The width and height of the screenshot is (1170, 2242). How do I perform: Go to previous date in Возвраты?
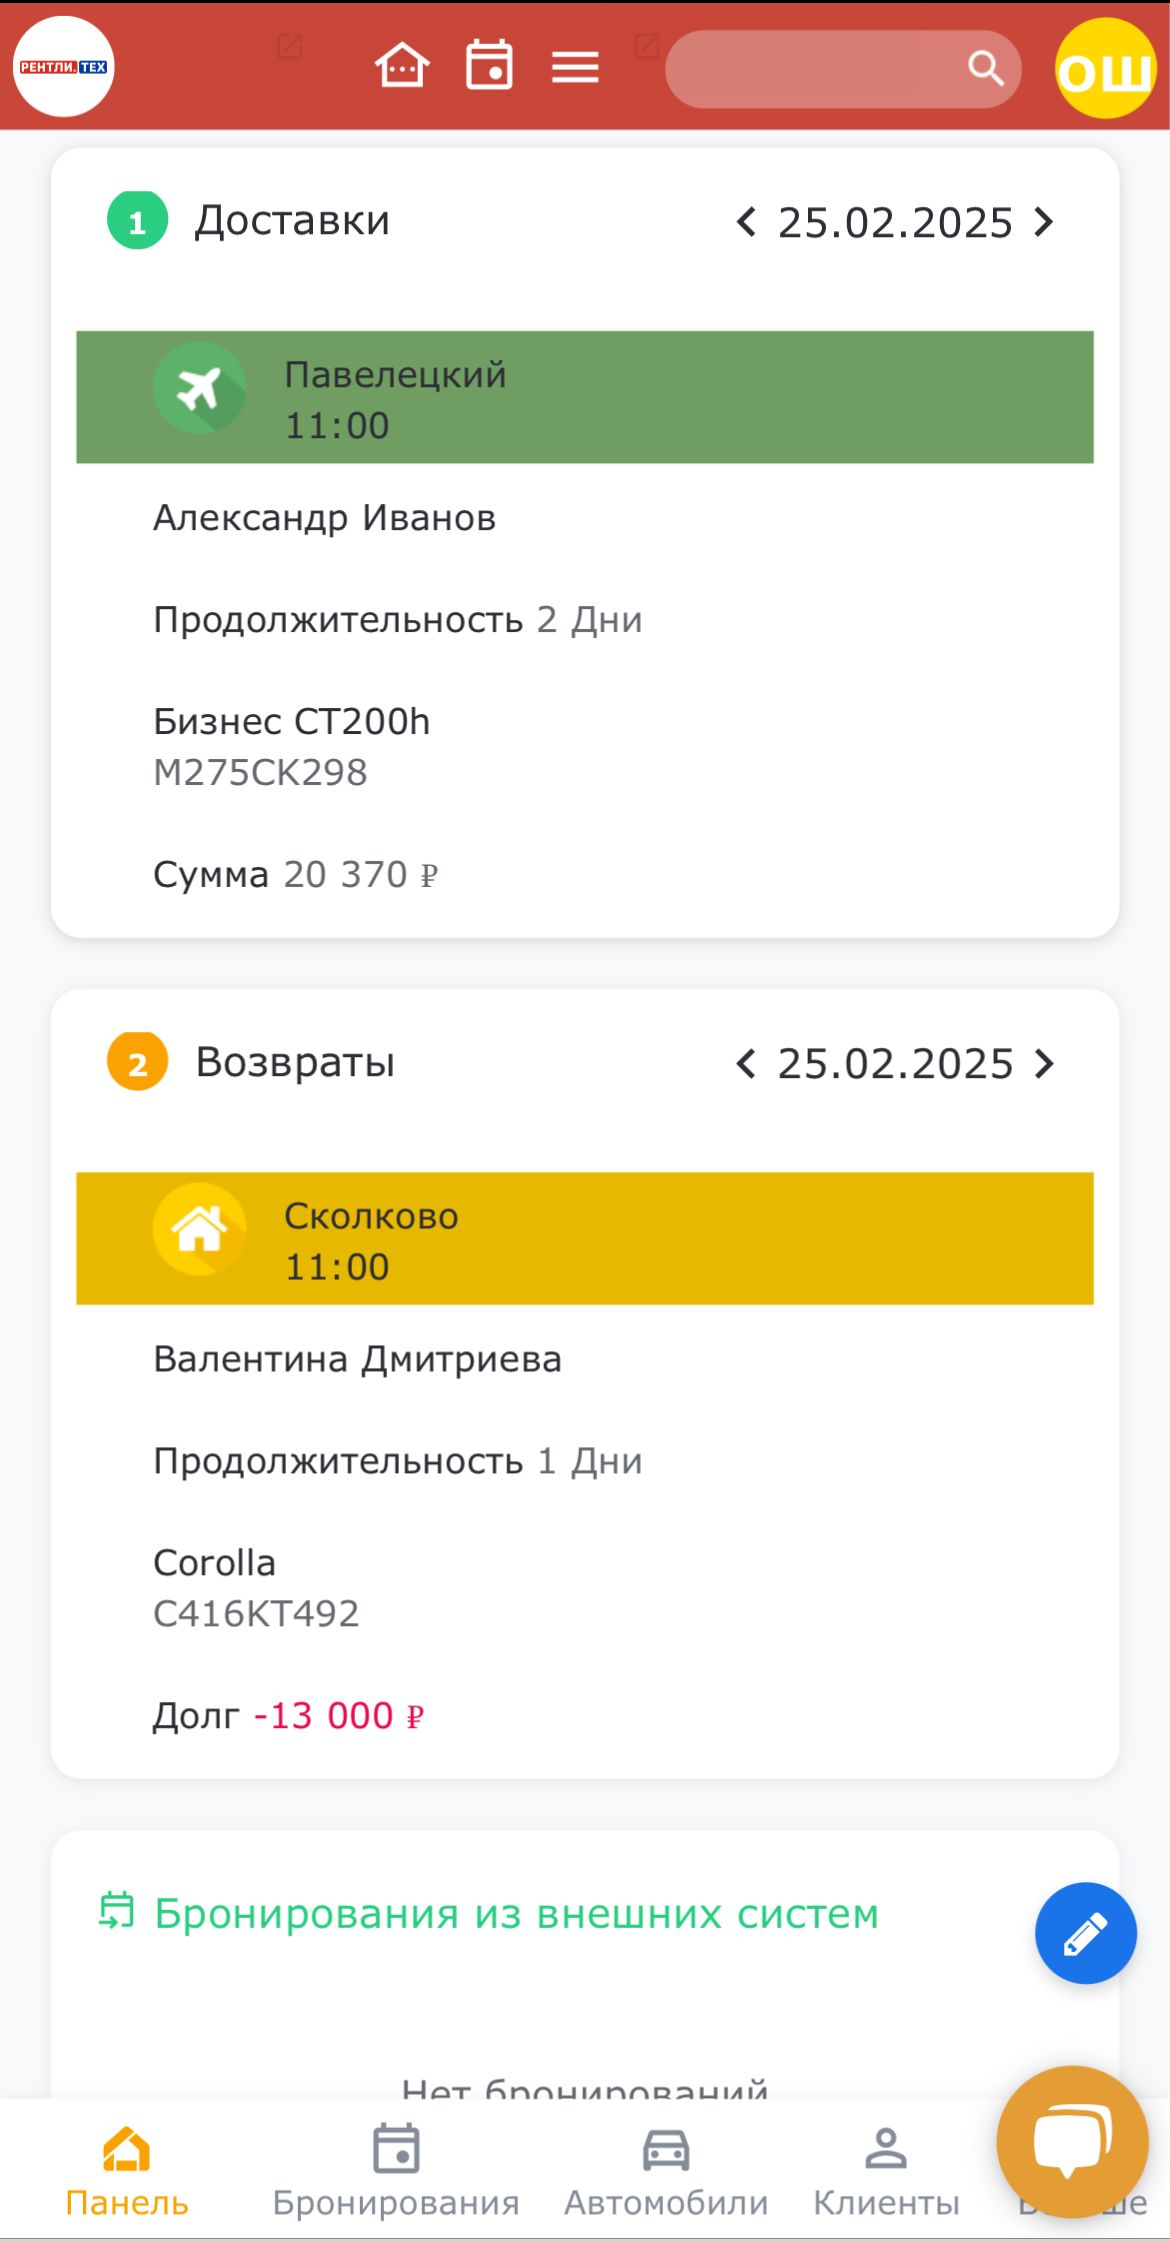745,1064
